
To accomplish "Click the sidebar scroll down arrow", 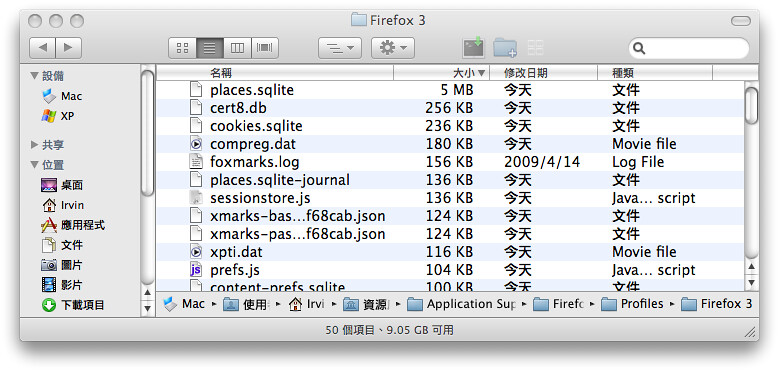I will pos(148,308).
